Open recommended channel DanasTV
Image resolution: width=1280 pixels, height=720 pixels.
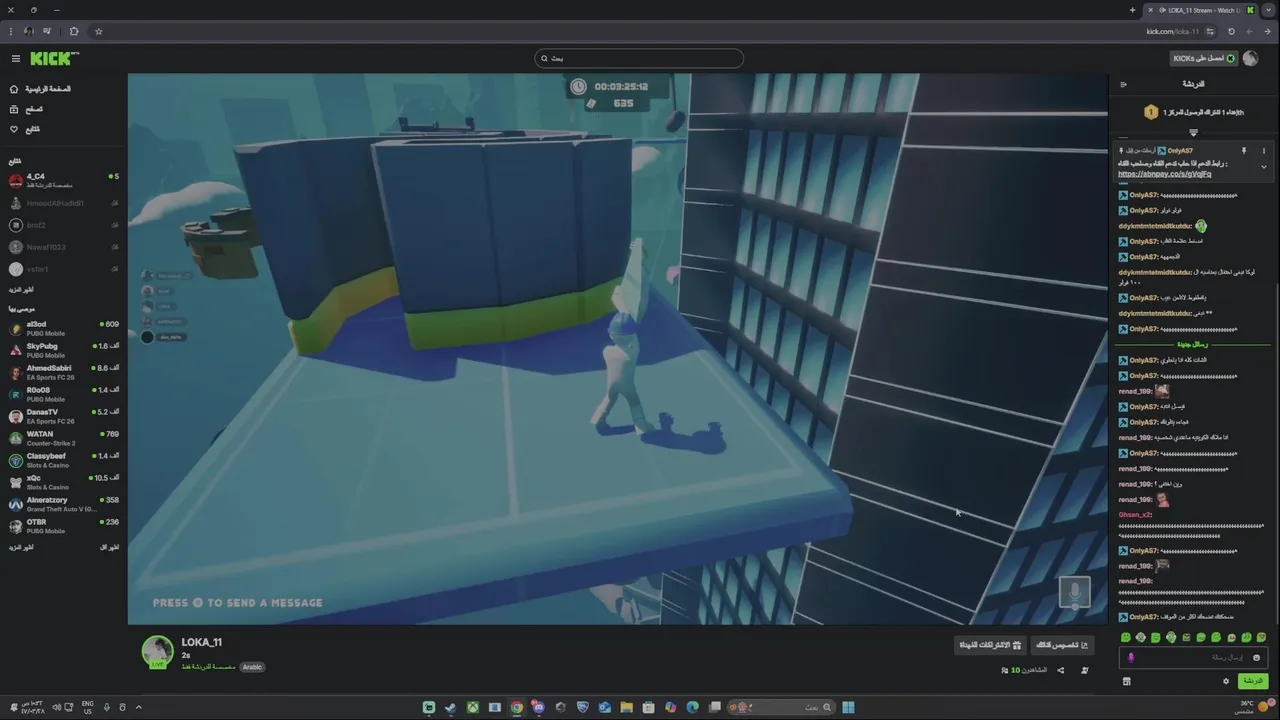pyautogui.click(x=64, y=416)
